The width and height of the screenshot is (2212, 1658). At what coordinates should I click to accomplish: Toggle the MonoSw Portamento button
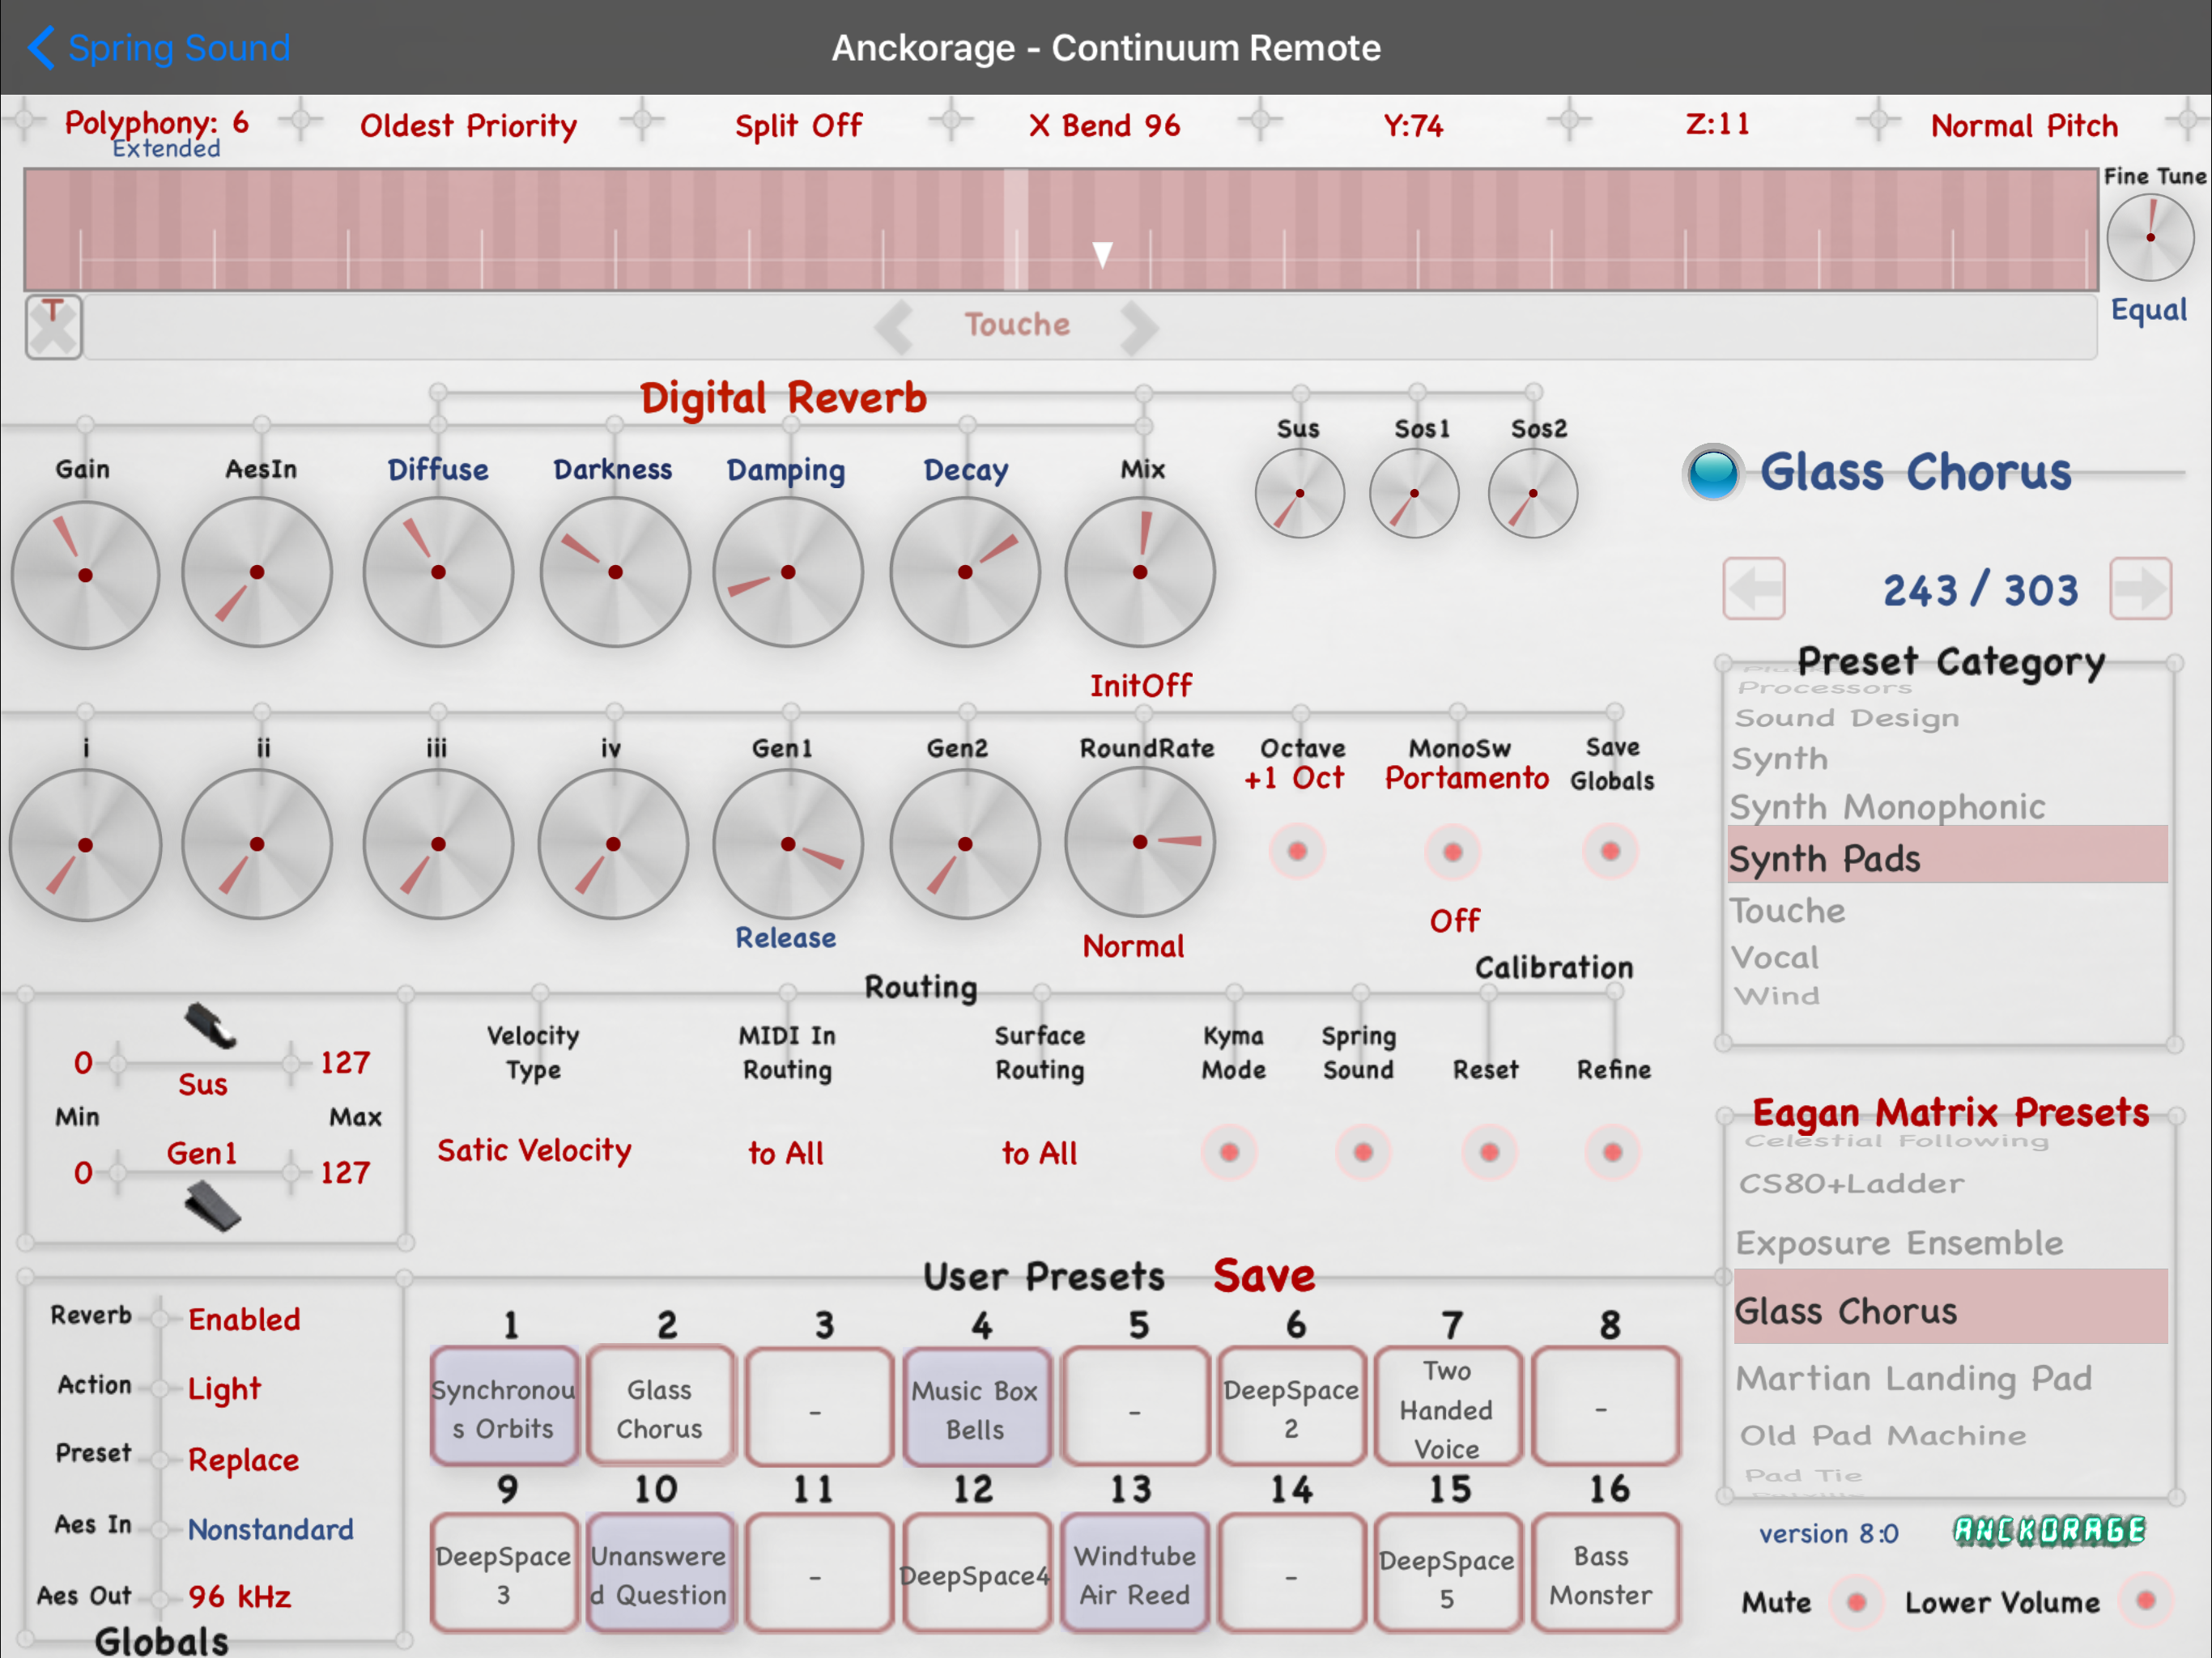pyautogui.click(x=1453, y=852)
